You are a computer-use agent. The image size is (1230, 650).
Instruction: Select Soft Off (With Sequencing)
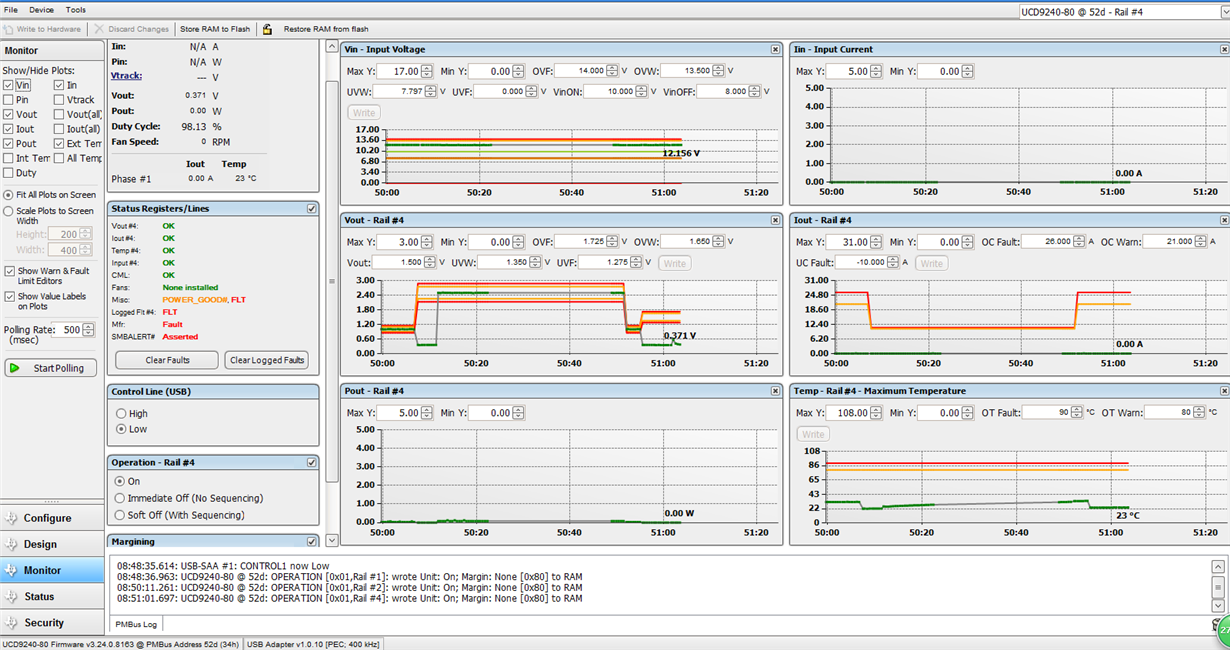121,515
